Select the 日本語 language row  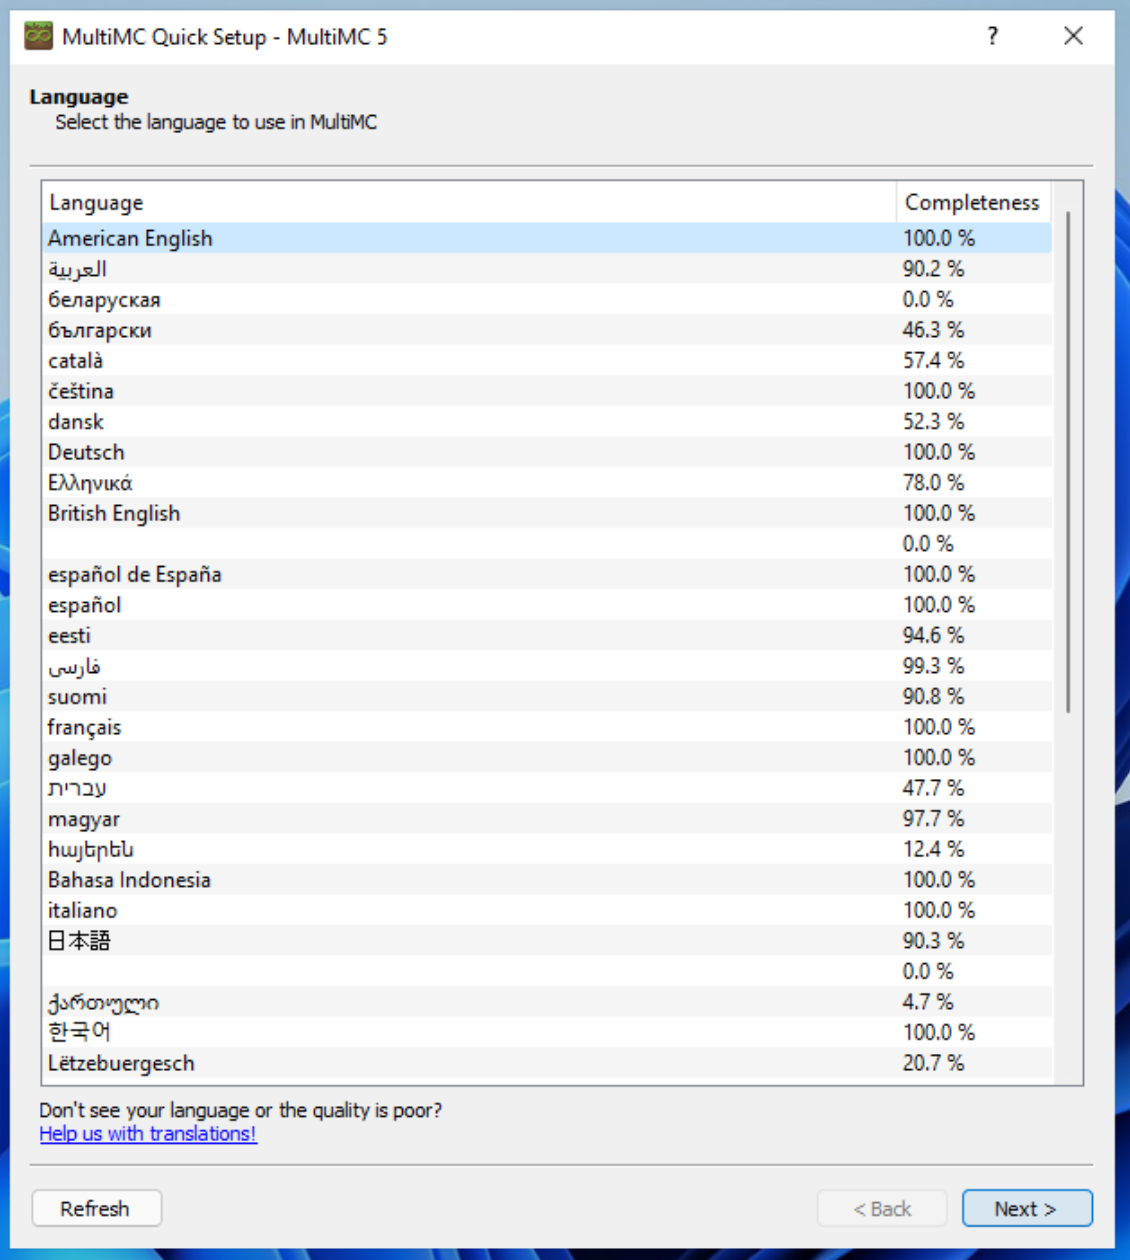[79, 941]
